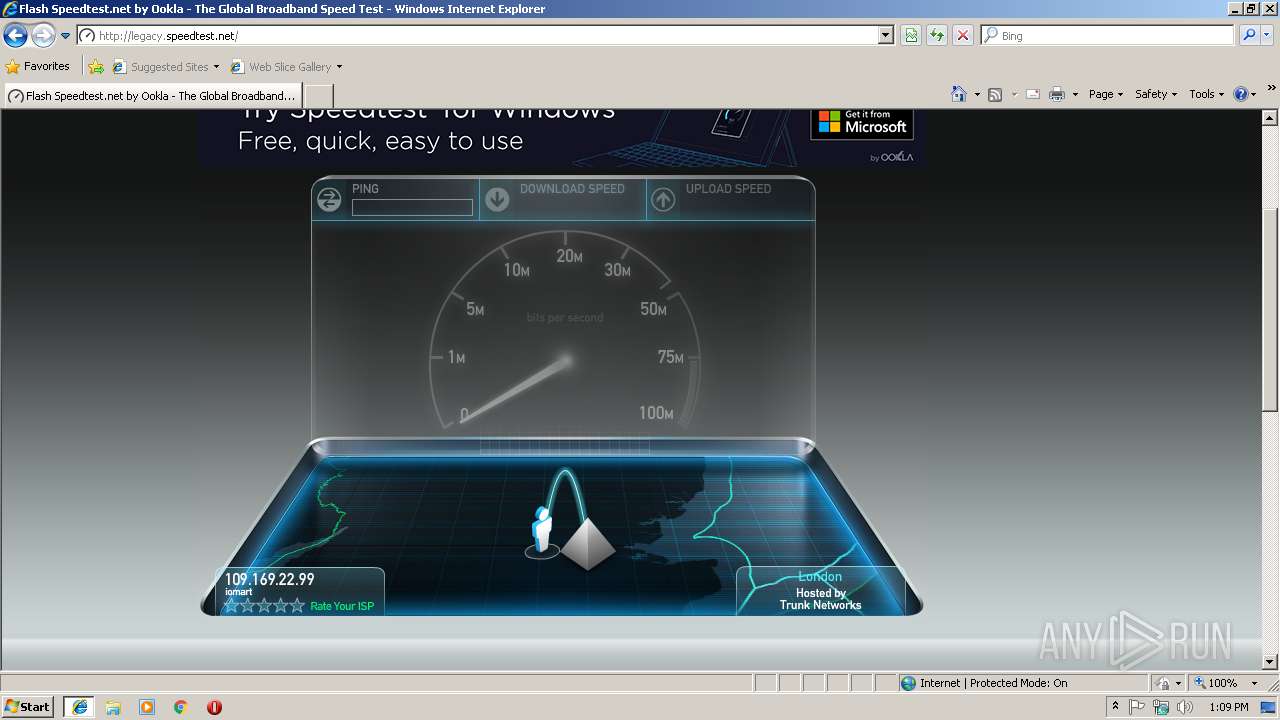The image size is (1280, 720).
Task: Expand the address bar history dropdown
Action: pos(886,35)
